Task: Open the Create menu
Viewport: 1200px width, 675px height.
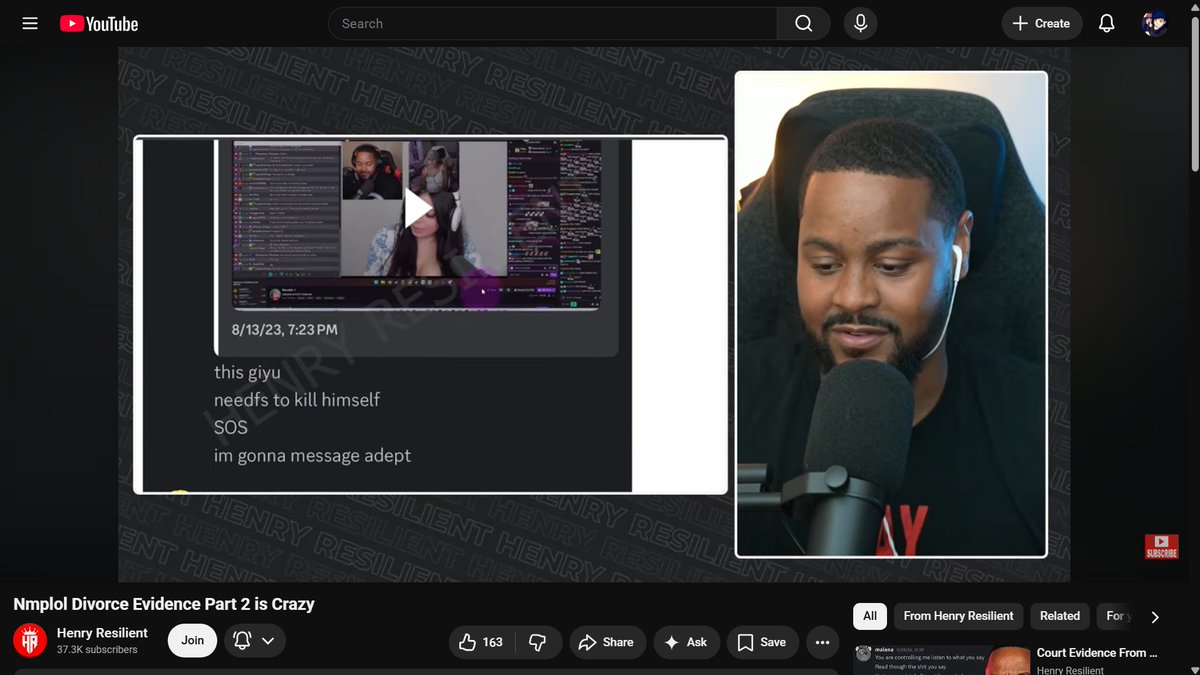Action: point(1041,23)
